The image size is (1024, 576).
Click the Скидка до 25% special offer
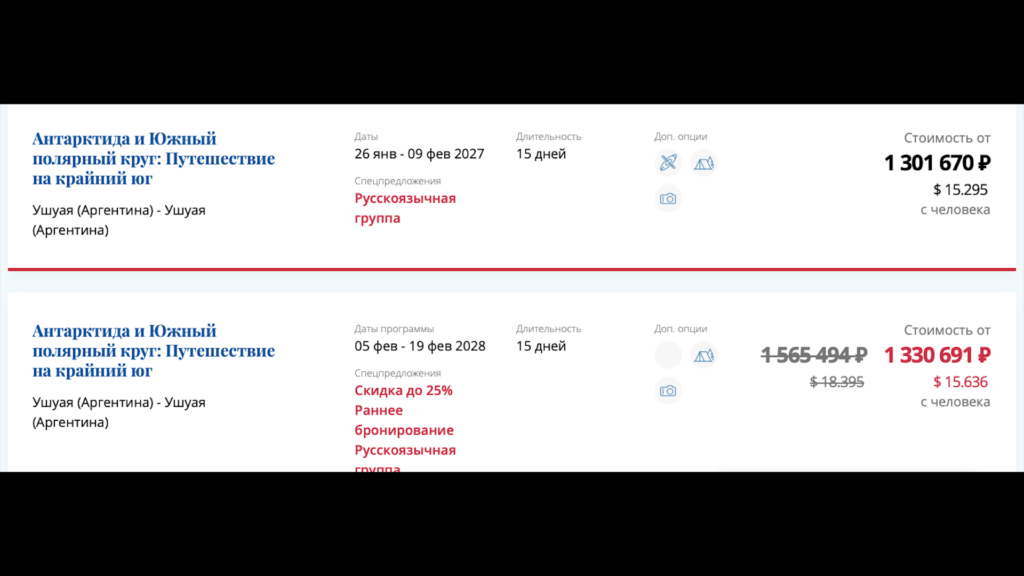coord(403,390)
